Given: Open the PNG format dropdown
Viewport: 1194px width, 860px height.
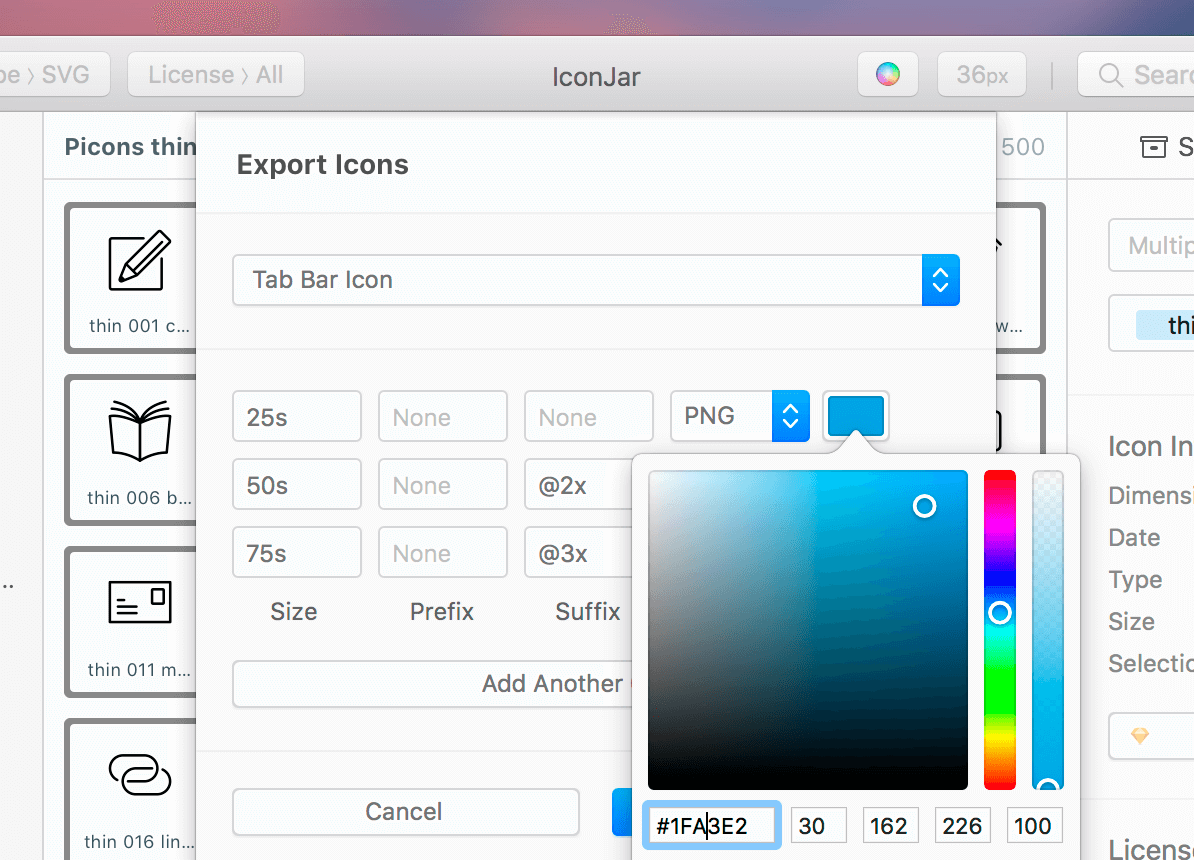Looking at the screenshot, I should tap(739, 416).
